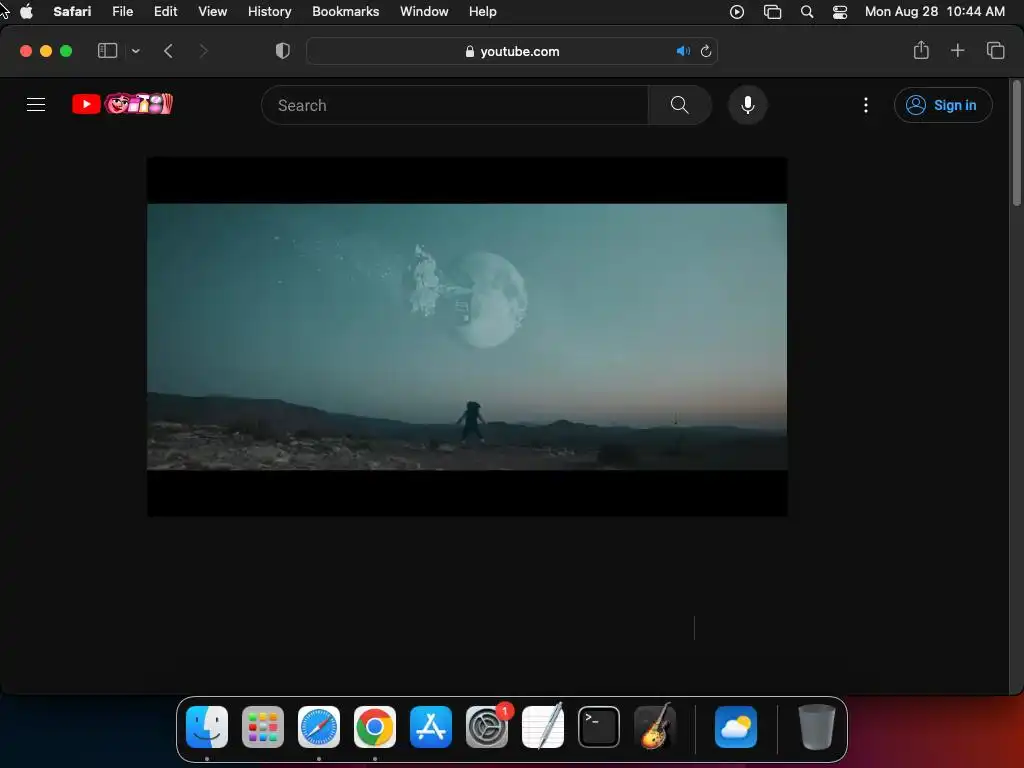1024x768 pixels.
Task: Click the Now Playing menu bar icon
Action: tap(737, 12)
